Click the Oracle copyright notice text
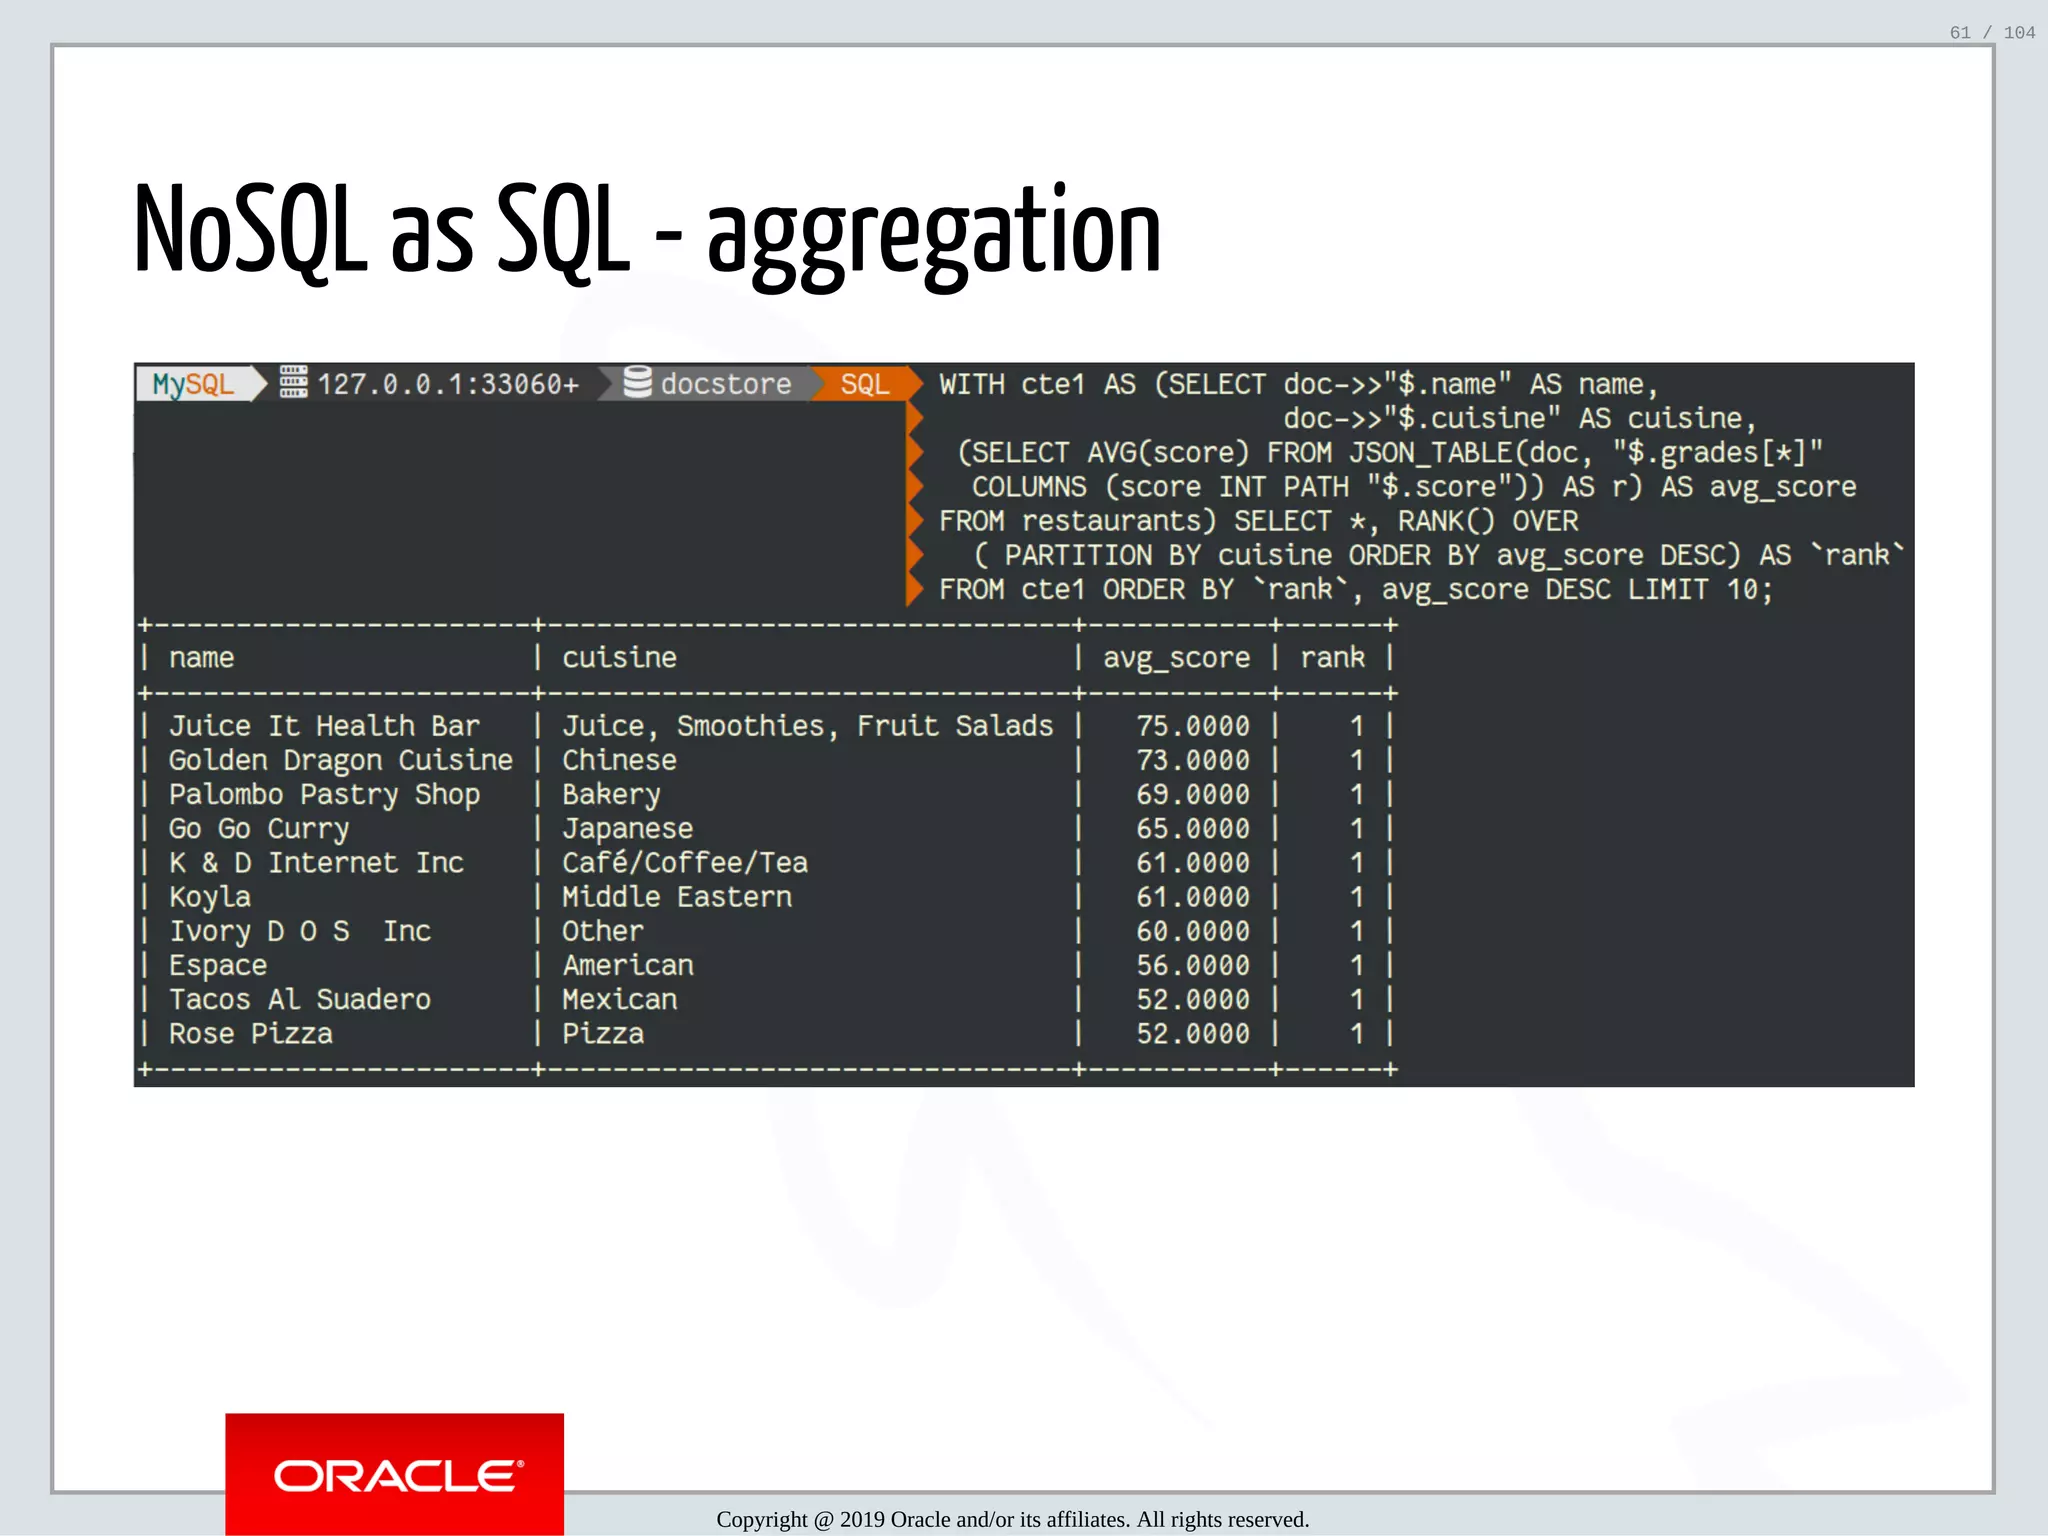The image size is (2048, 1536). (1012, 1520)
